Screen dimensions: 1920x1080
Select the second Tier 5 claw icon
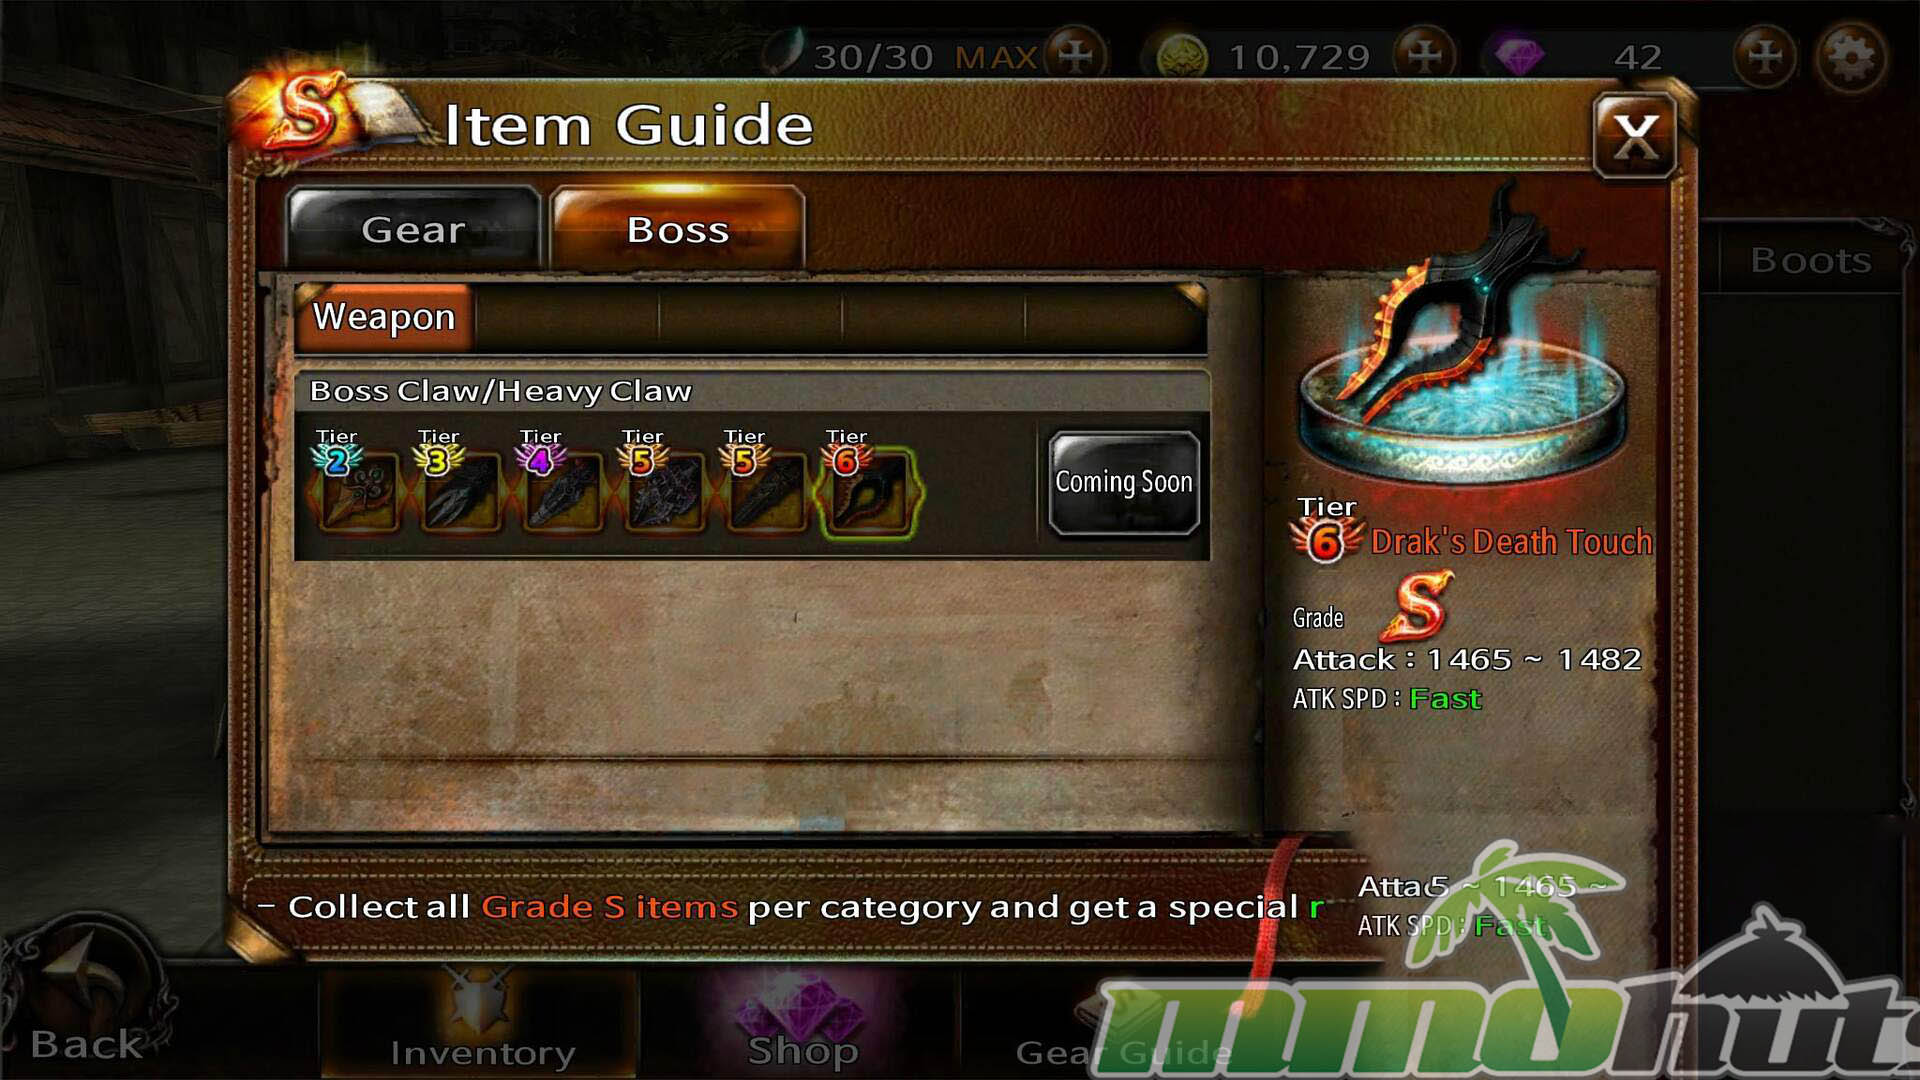(x=766, y=491)
